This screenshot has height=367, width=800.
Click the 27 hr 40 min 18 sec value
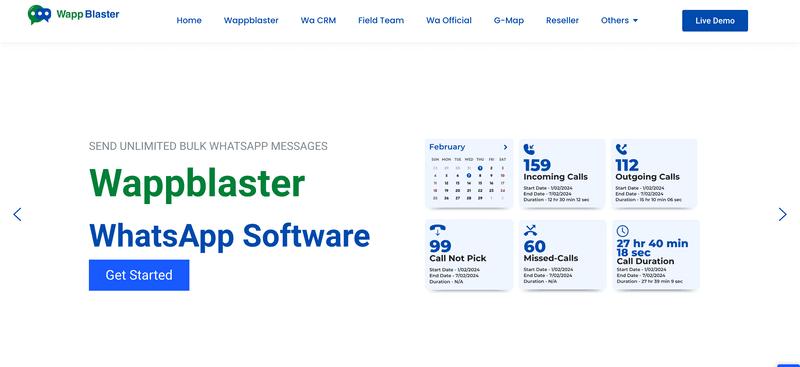click(652, 248)
